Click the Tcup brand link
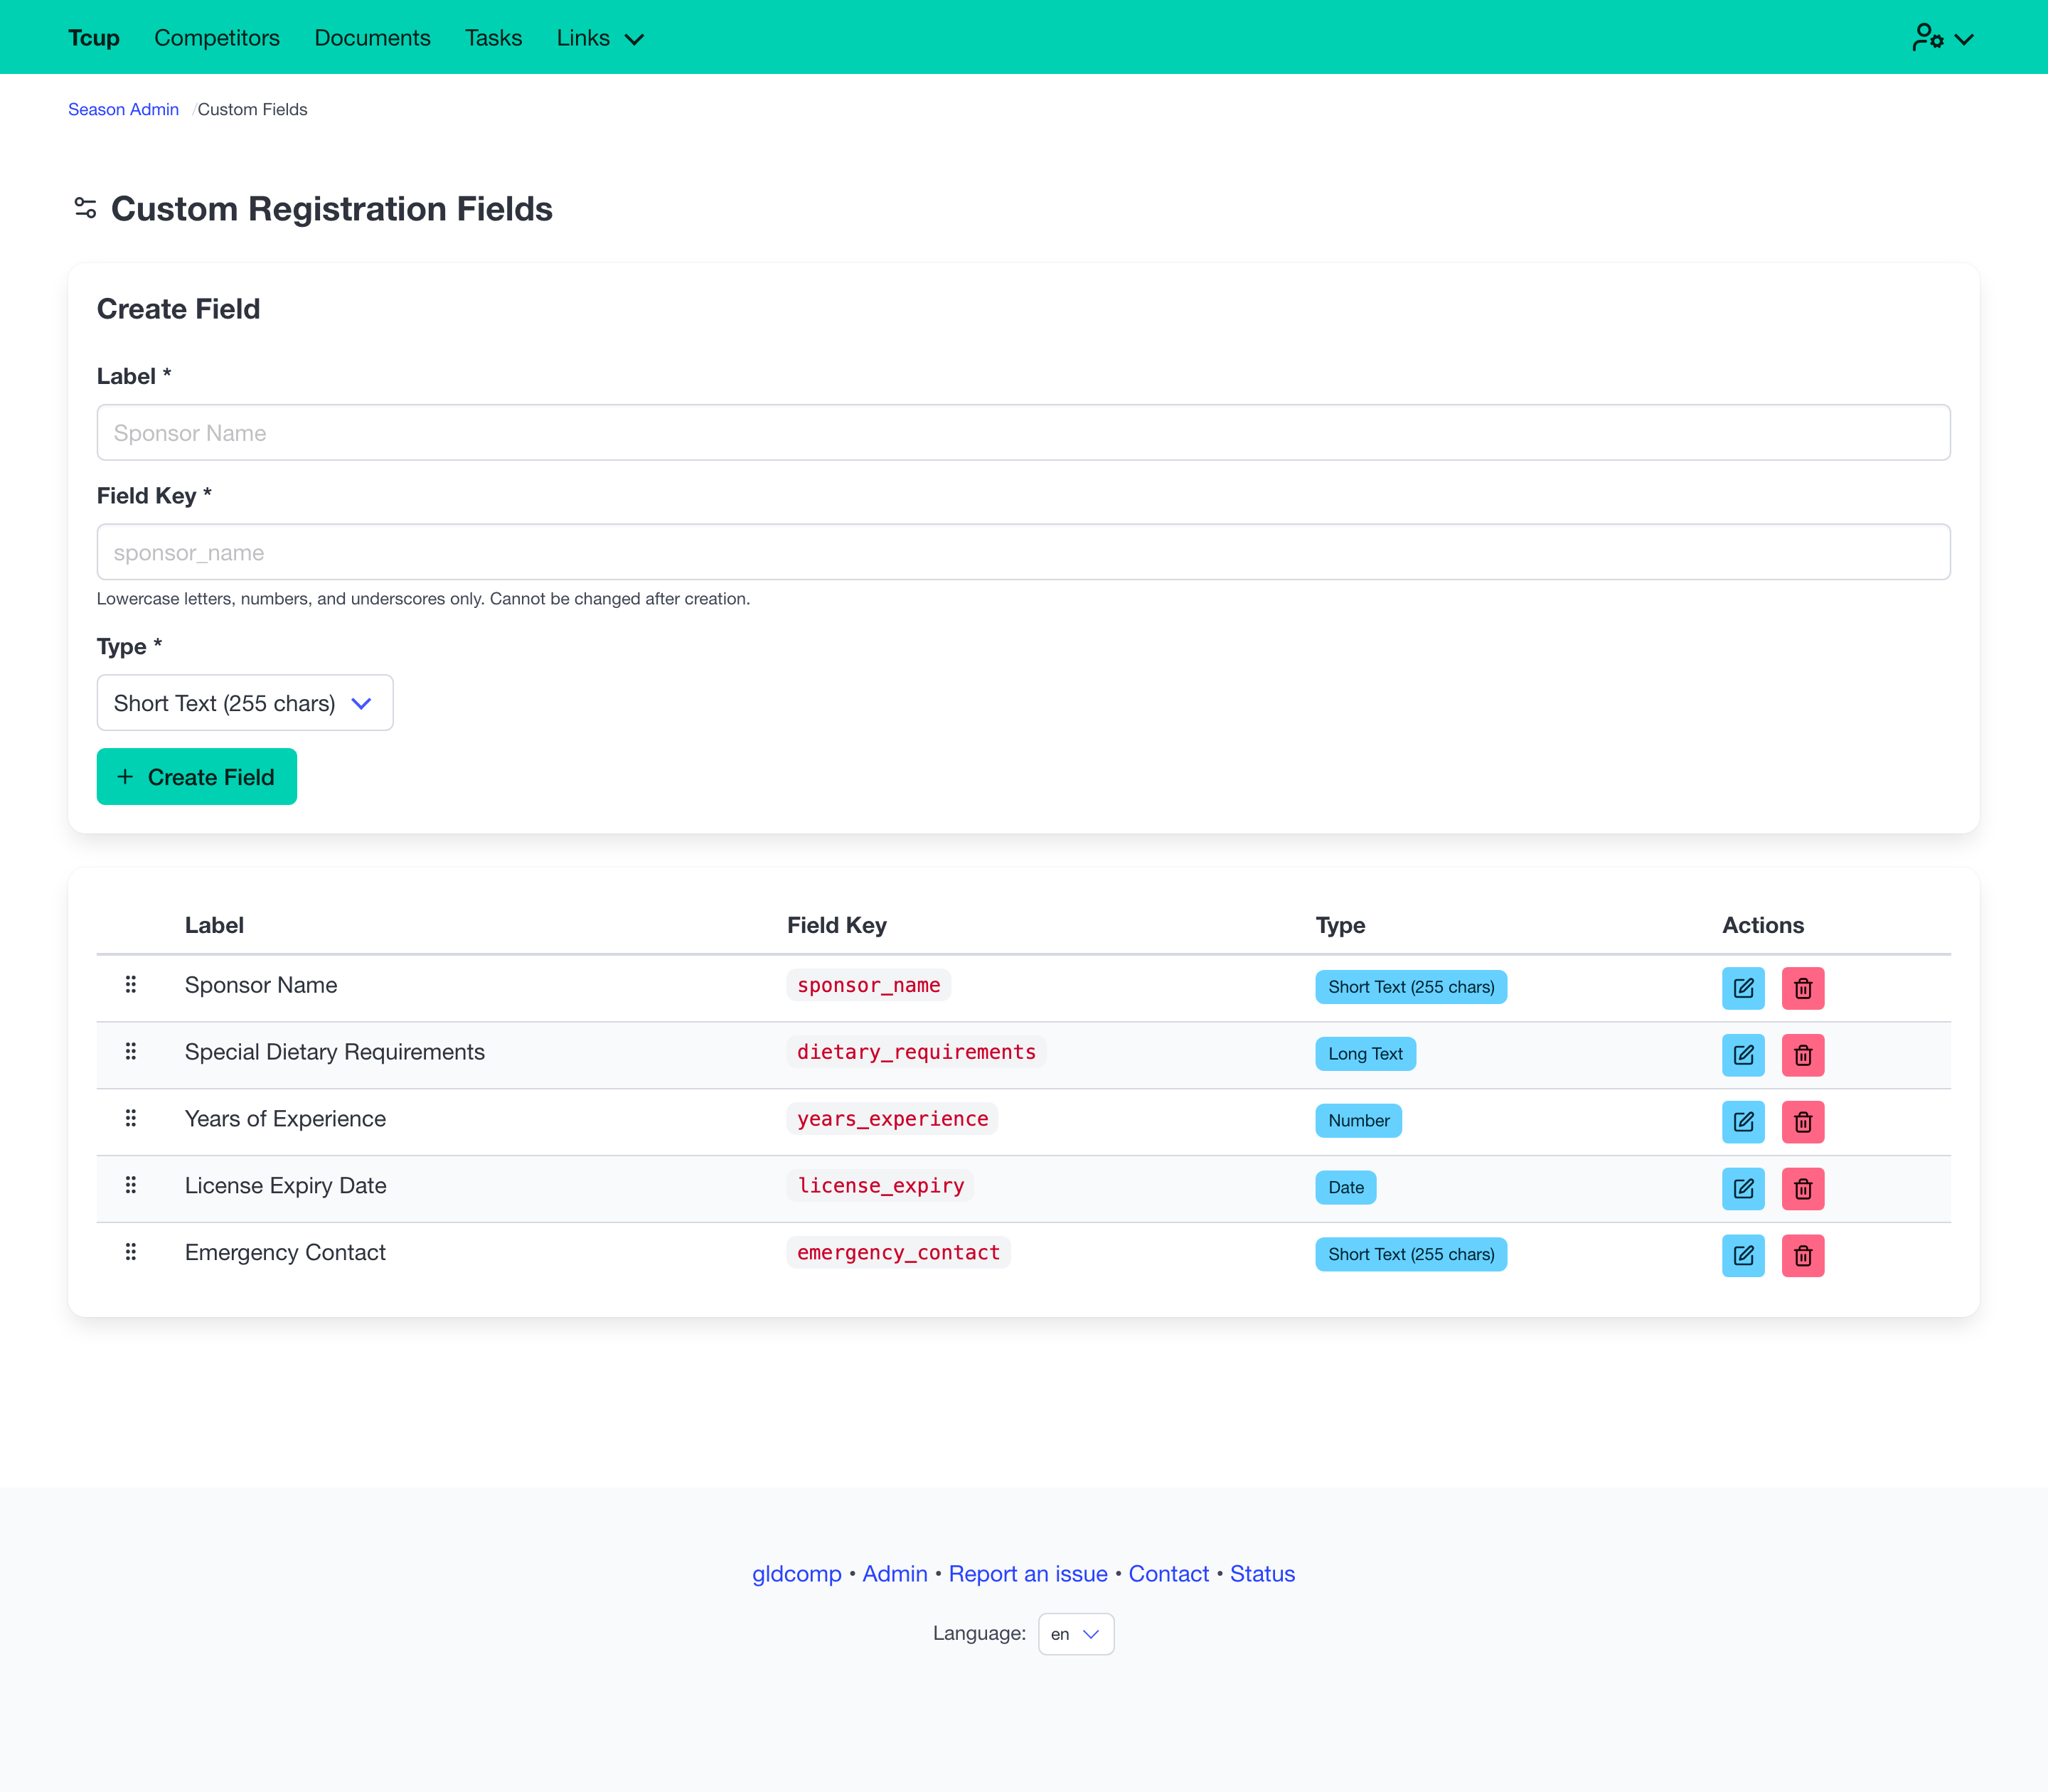Image resolution: width=2048 pixels, height=1792 pixels. pos(94,38)
